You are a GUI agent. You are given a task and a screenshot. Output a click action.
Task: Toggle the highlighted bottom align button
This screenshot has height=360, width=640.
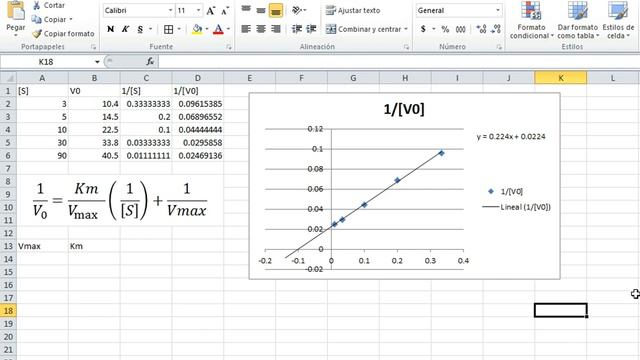(276, 11)
